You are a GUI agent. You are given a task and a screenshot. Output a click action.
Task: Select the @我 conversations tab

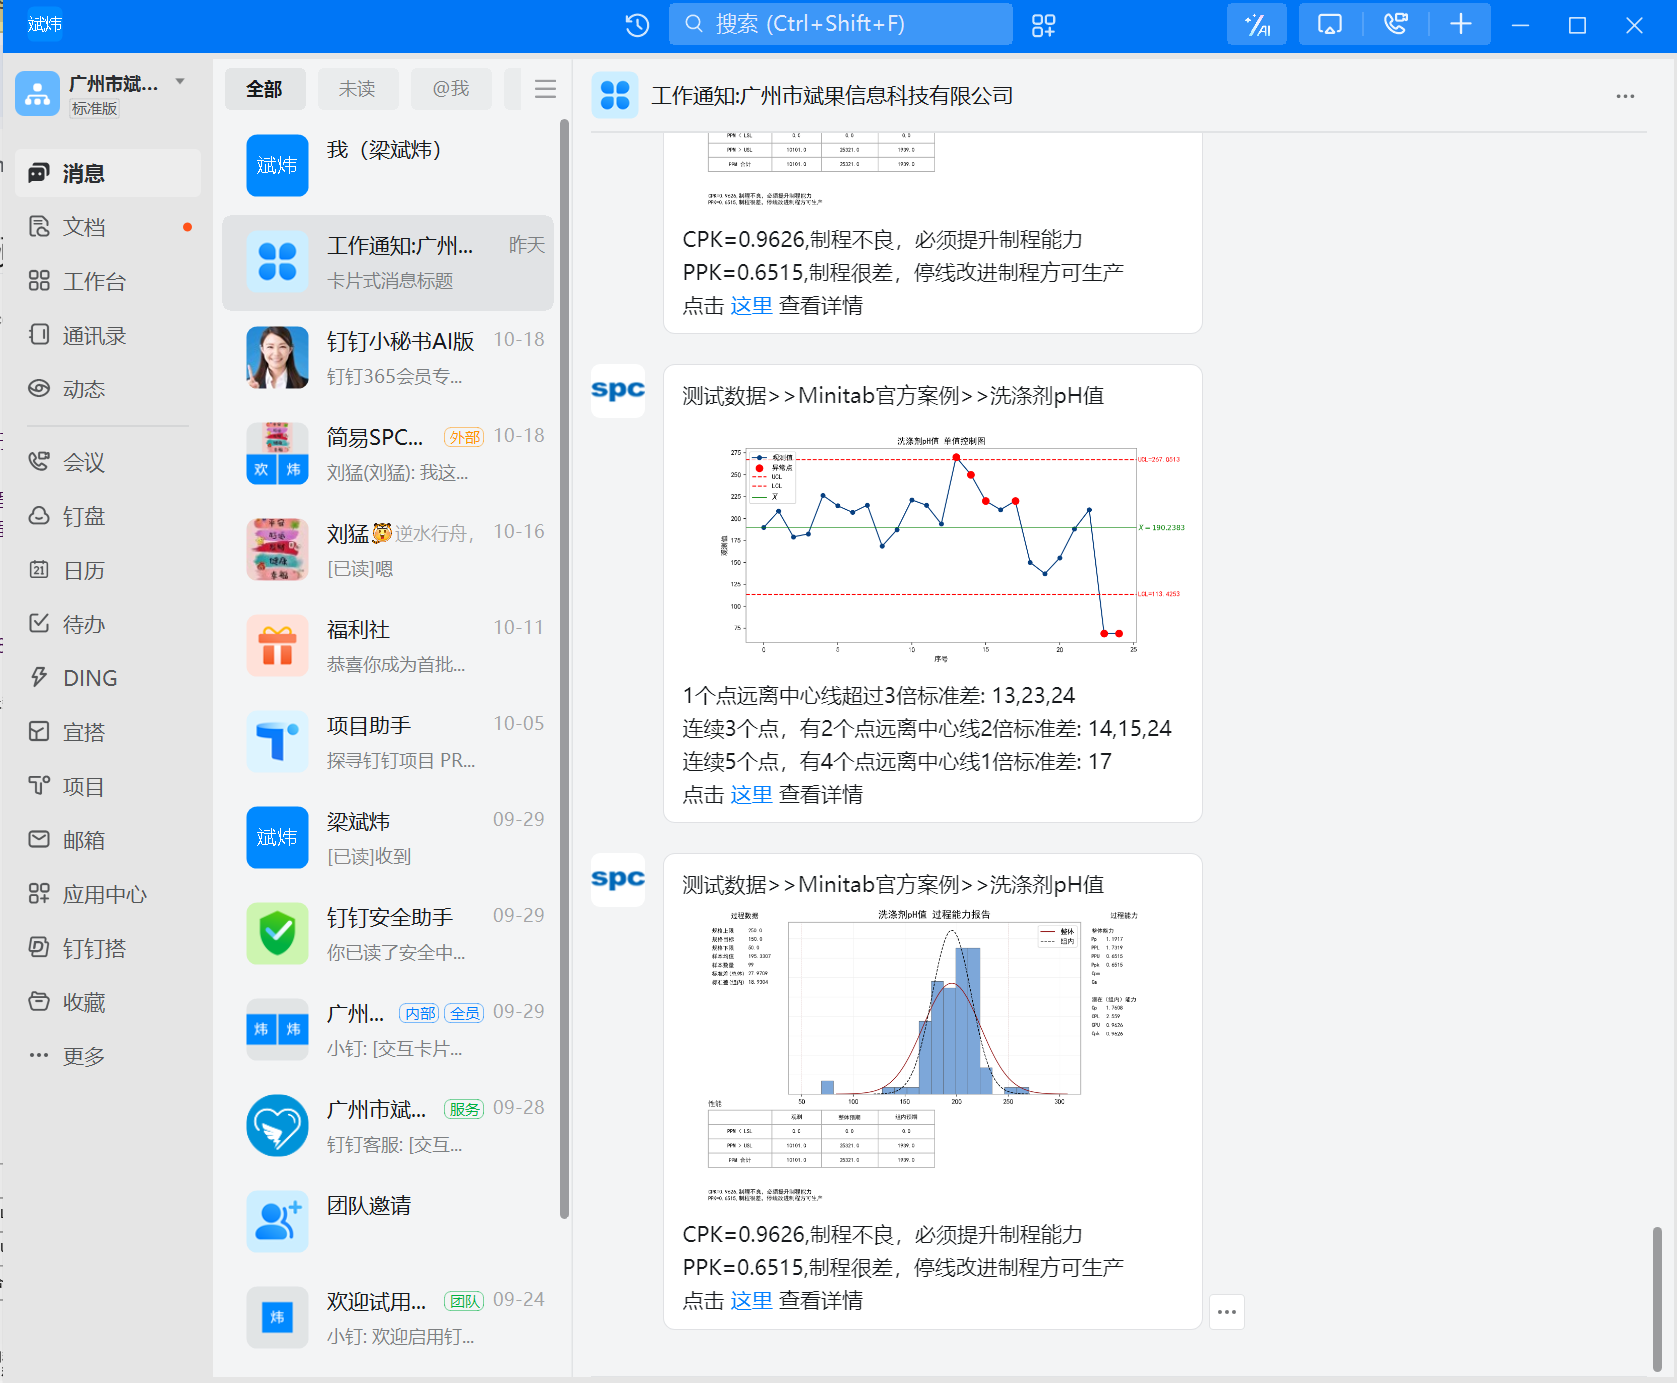[x=451, y=89]
